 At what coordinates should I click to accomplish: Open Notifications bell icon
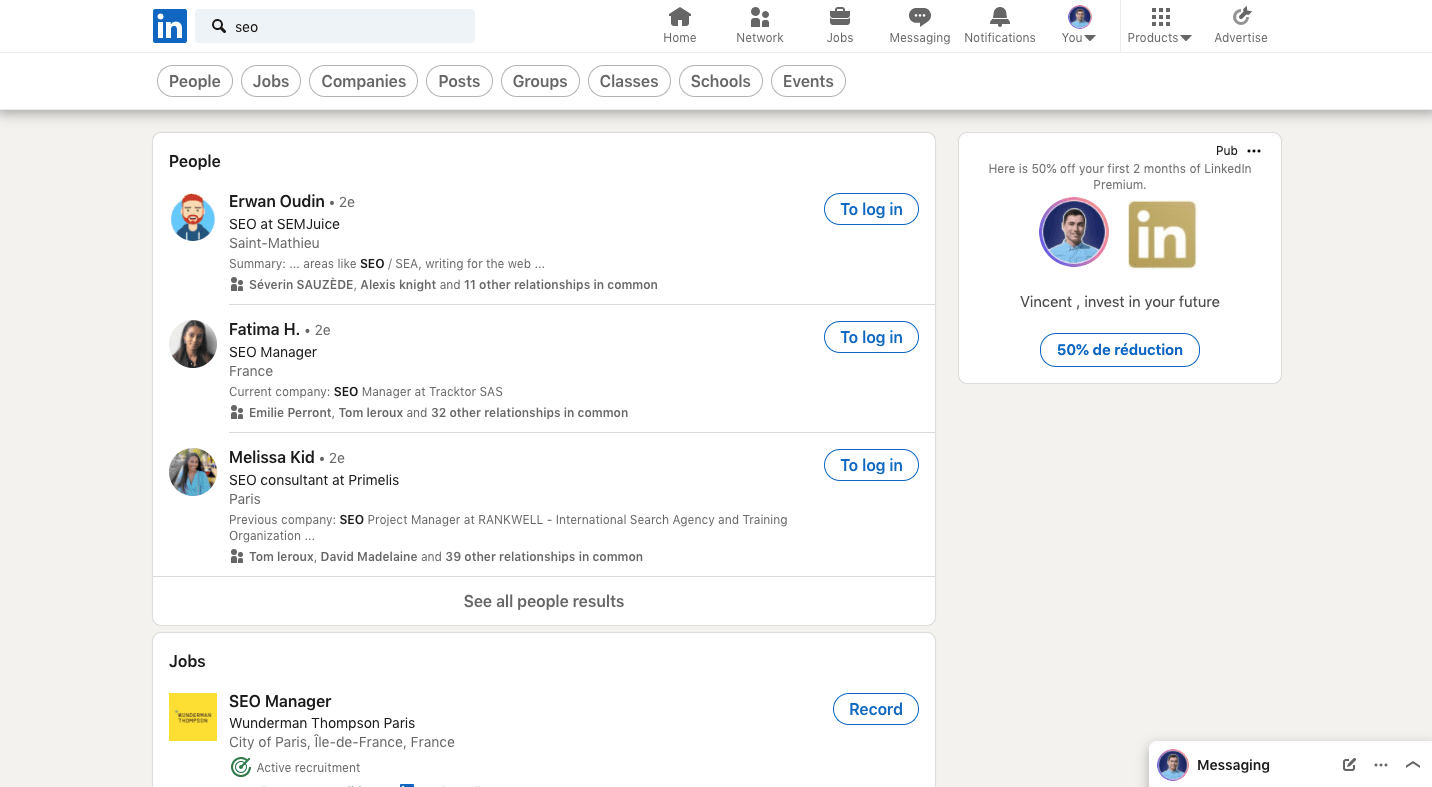(x=1000, y=17)
